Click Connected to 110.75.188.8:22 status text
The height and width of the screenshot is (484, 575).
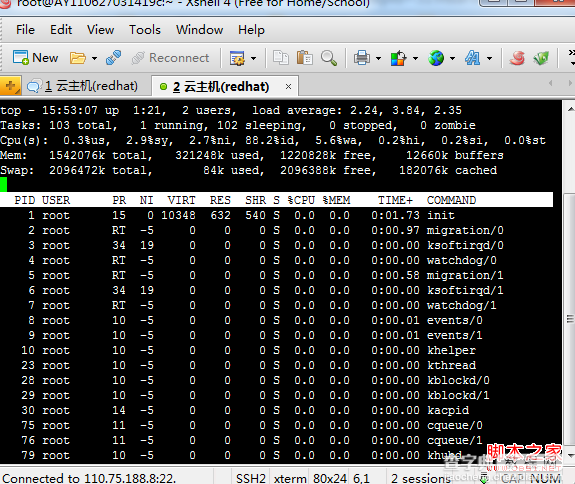tap(89, 478)
